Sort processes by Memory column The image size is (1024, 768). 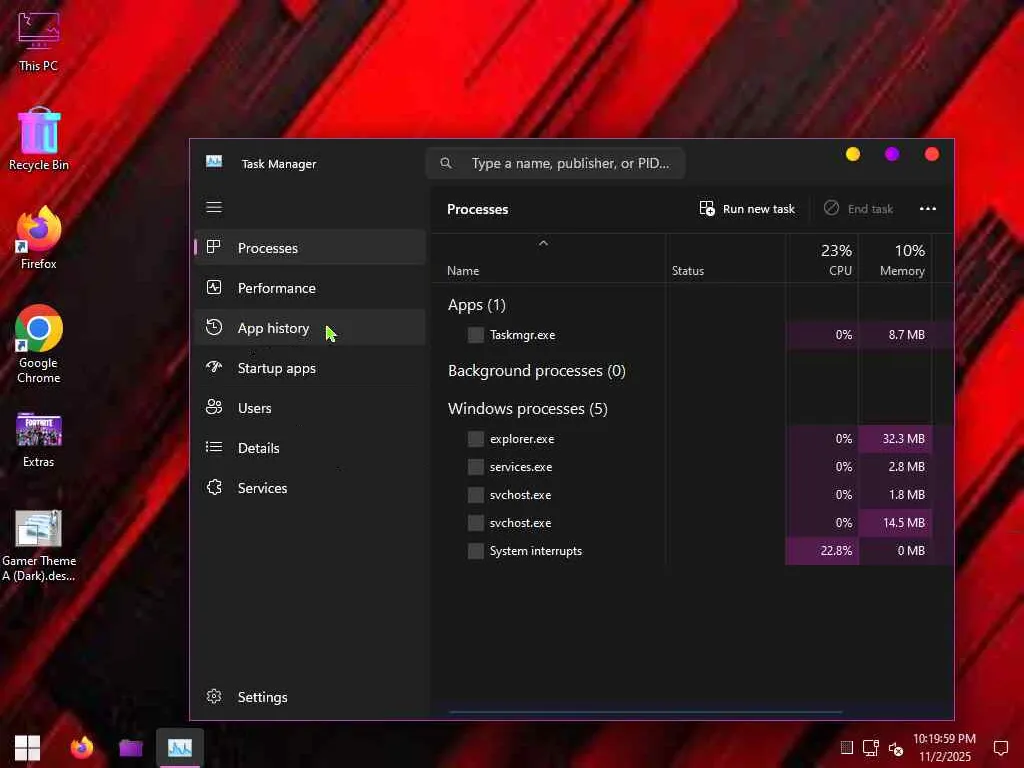pos(895,259)
